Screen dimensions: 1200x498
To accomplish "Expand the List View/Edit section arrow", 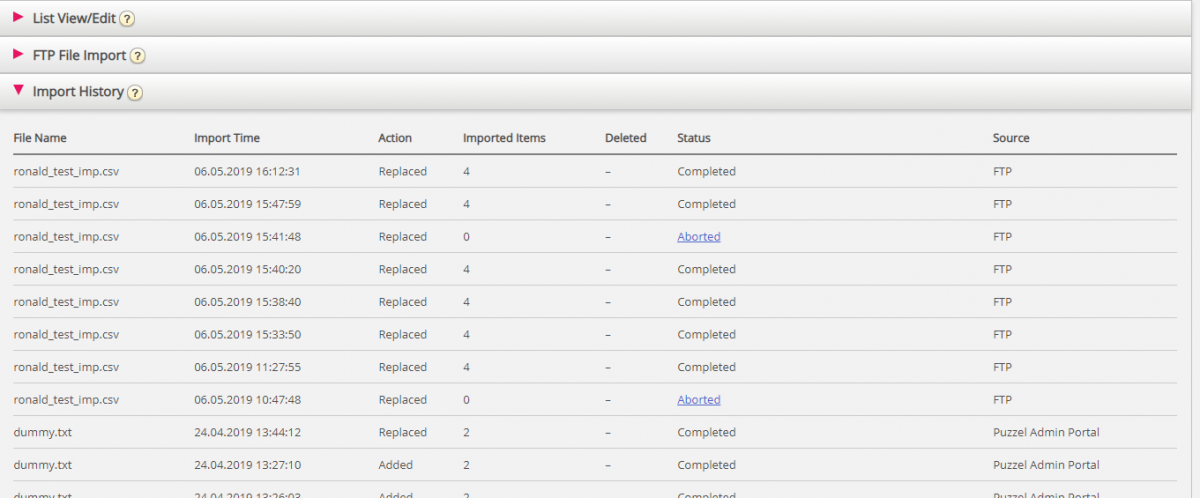I will click(x=18, y=18).
